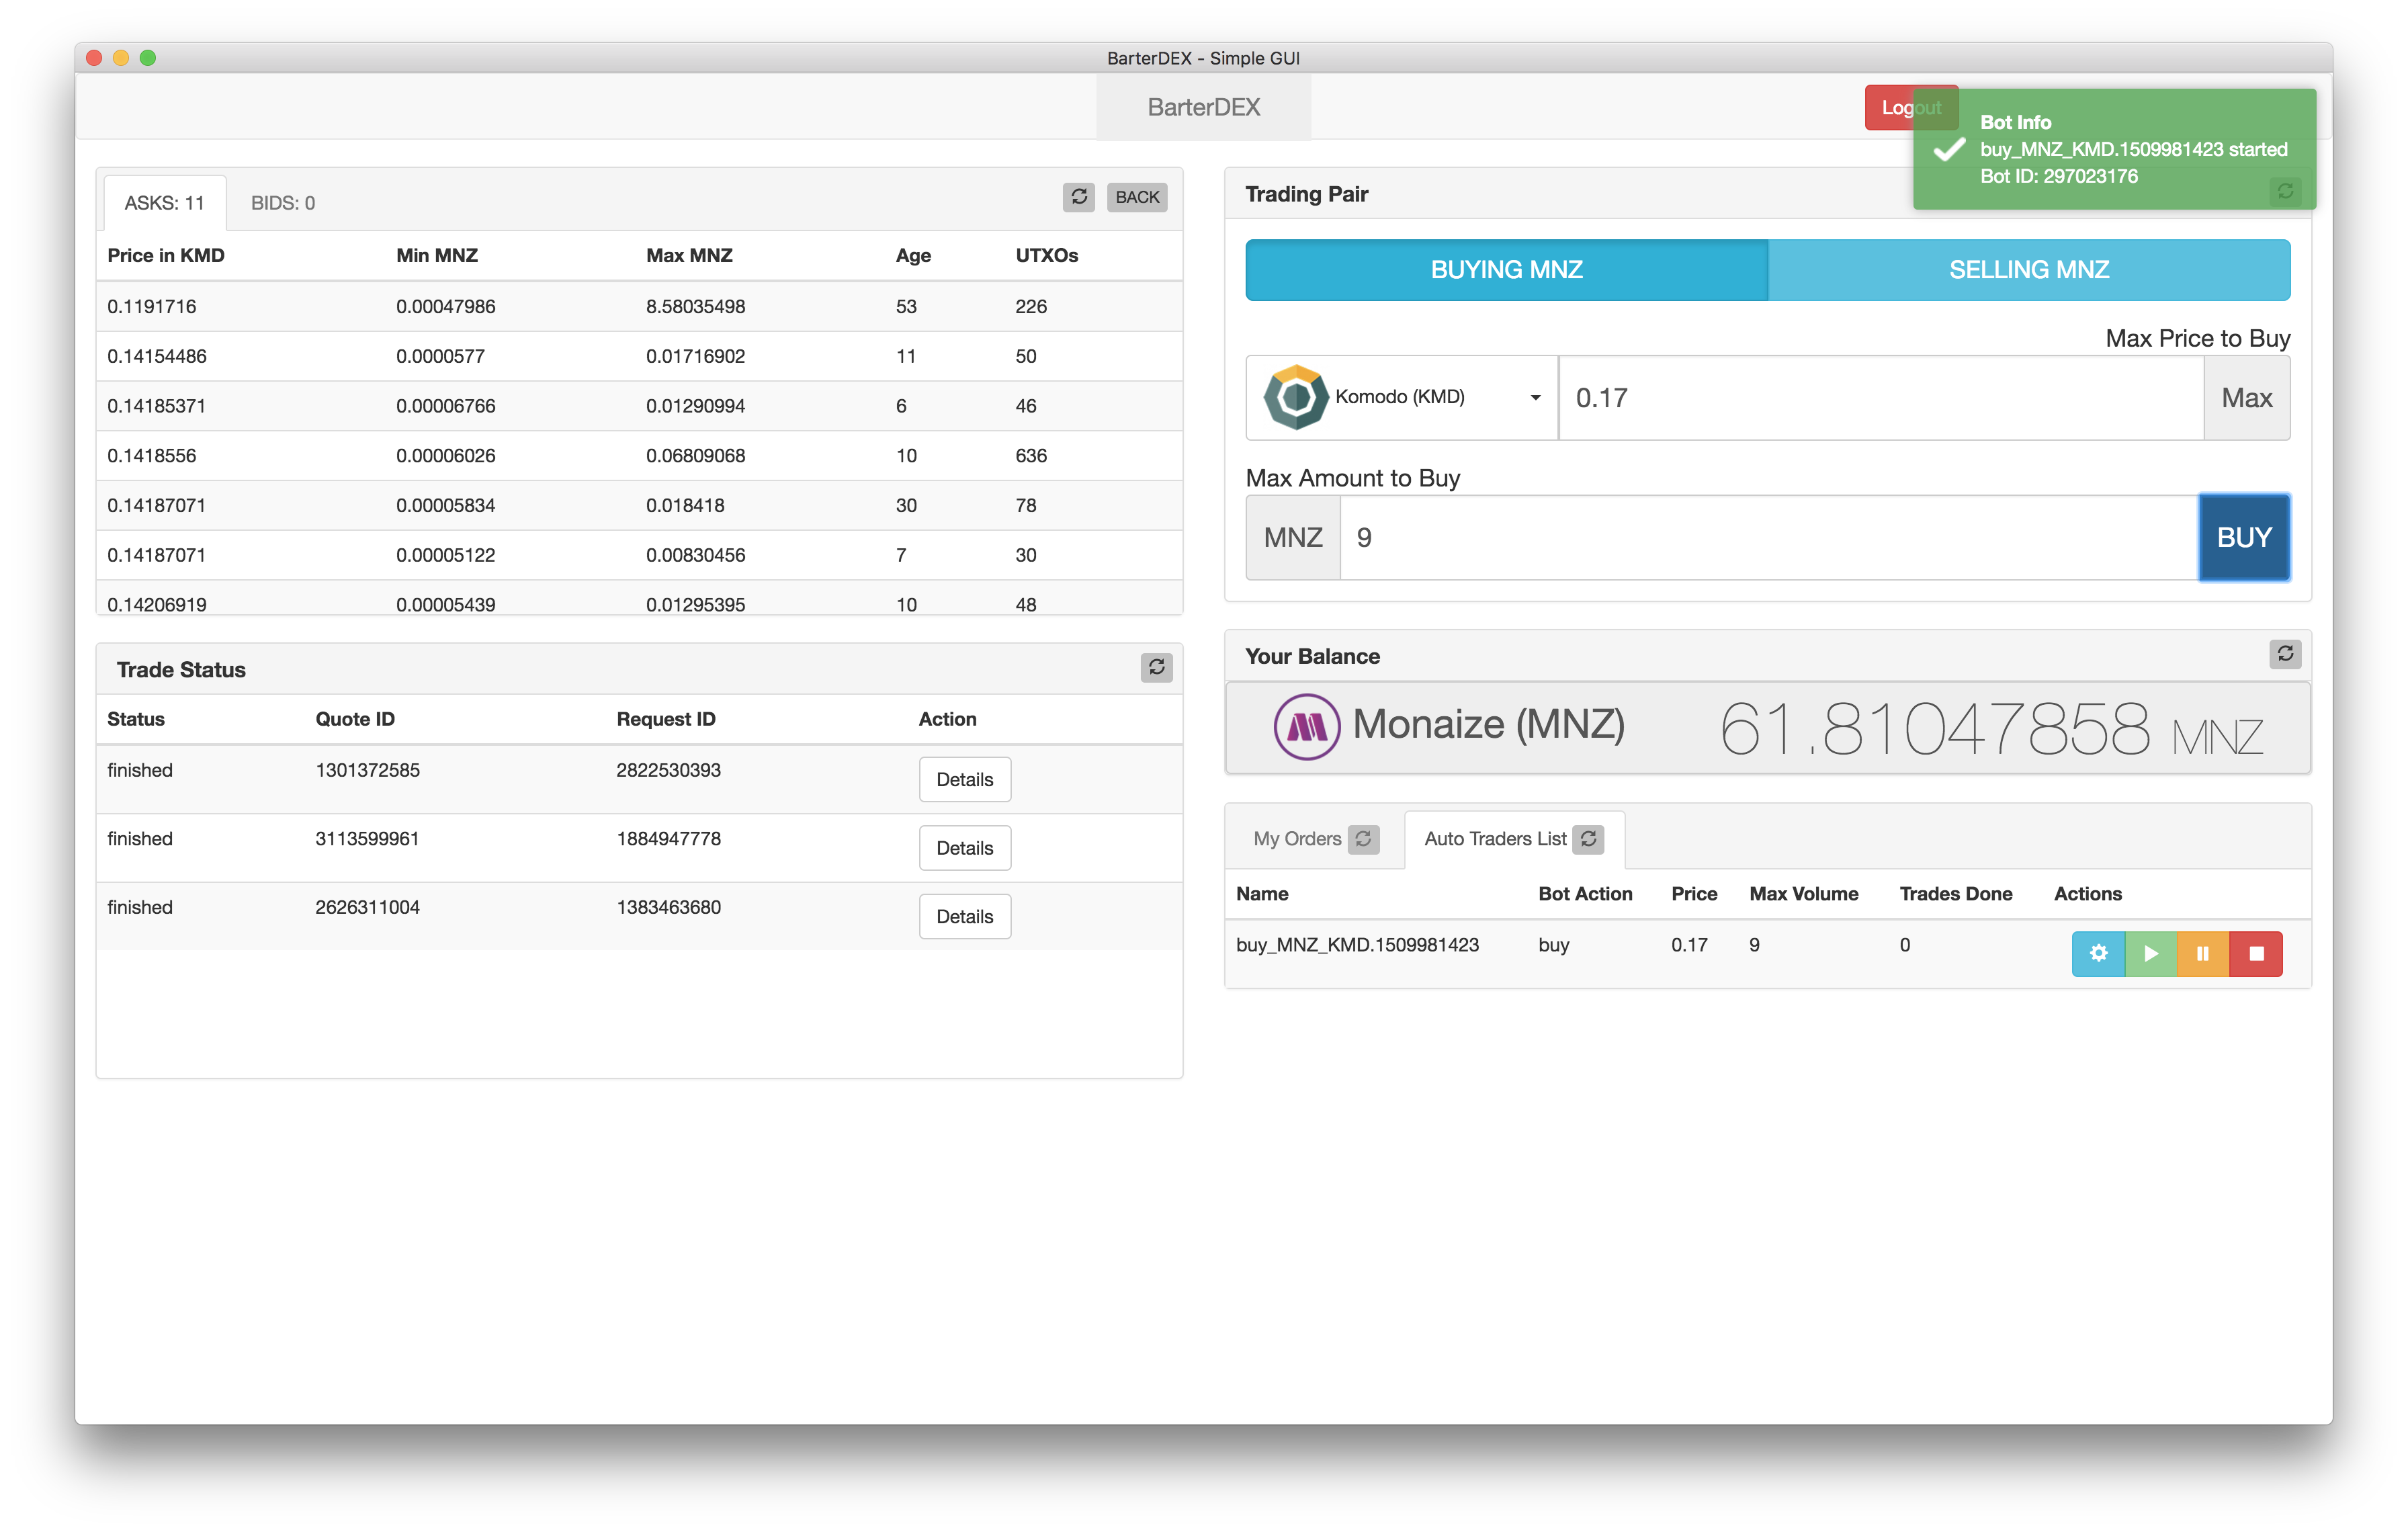Open the Komodo (KMD) currency dropdown
This screenshot has height=1532, width=2408.
click(1401, 397)
